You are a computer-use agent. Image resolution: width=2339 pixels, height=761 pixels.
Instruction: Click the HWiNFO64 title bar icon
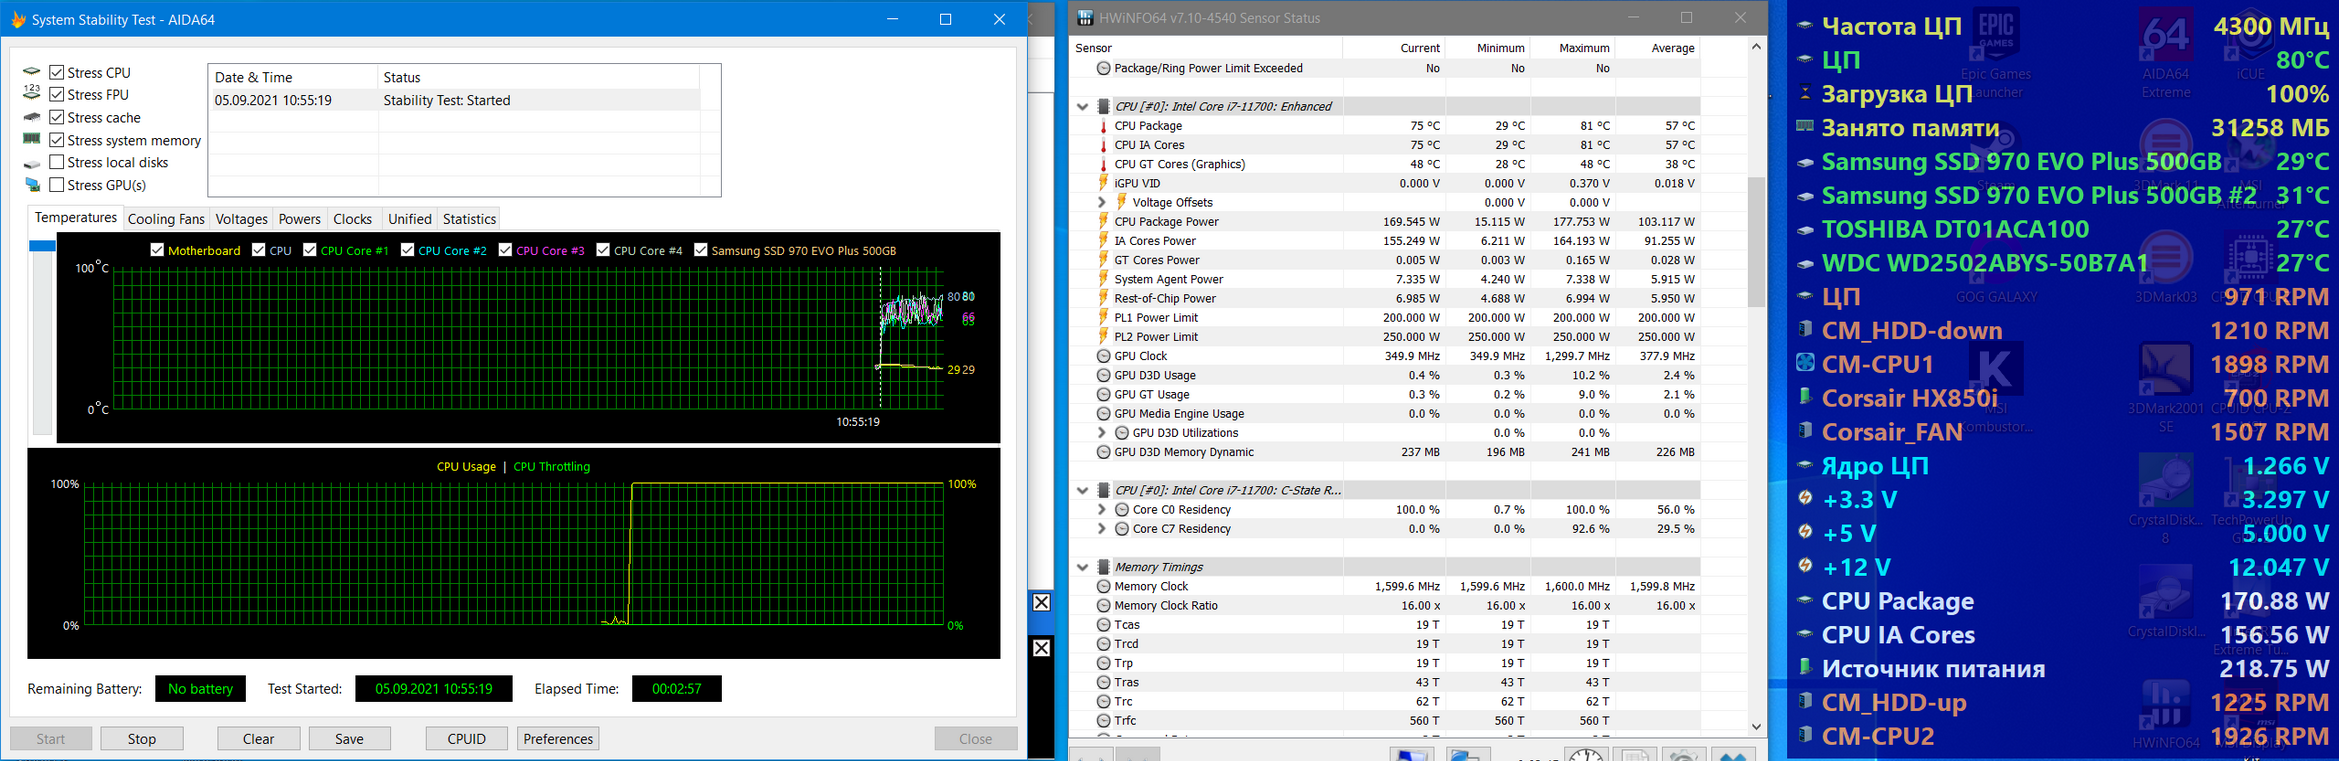click(1084, 18)
